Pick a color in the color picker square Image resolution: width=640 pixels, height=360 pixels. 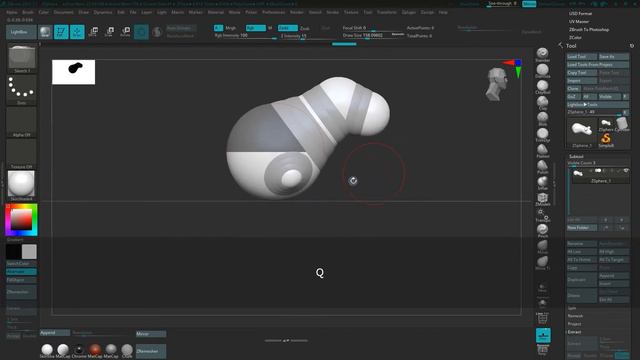[x=21, y=219]
